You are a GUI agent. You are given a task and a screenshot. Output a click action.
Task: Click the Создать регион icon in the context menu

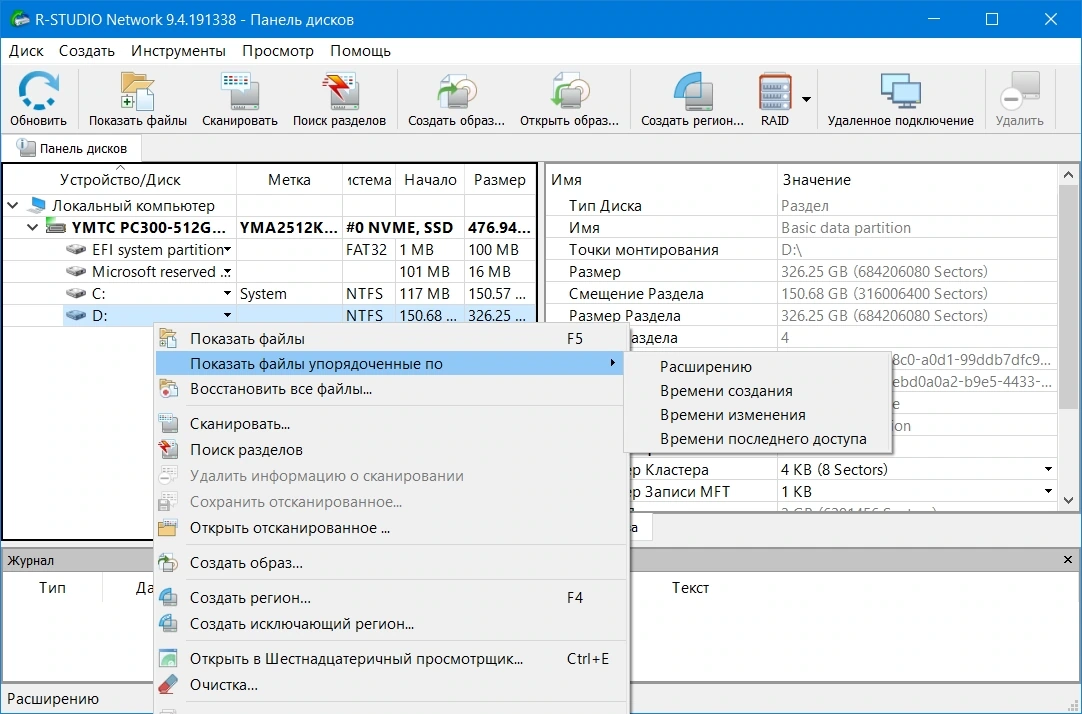tap(168, 597)
